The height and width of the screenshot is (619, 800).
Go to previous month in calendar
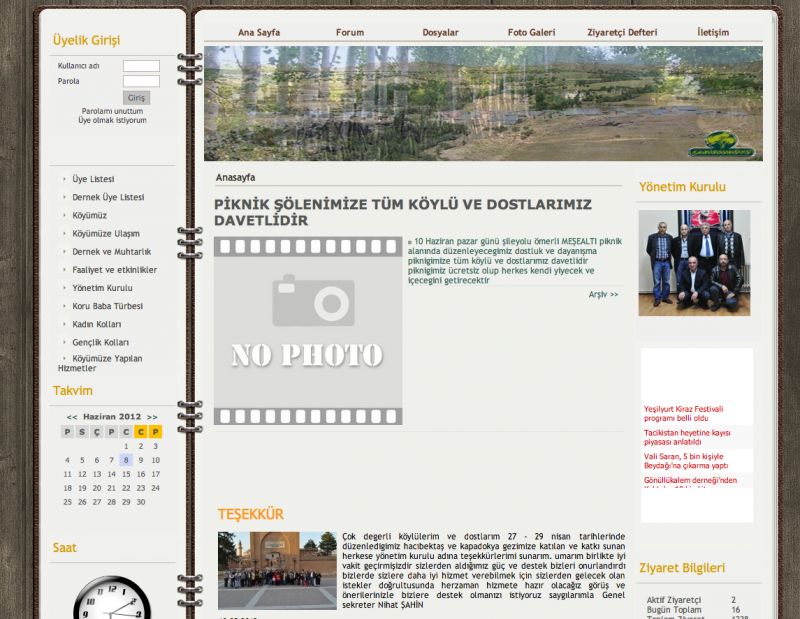pyautogui.click(x=72, y=417)
